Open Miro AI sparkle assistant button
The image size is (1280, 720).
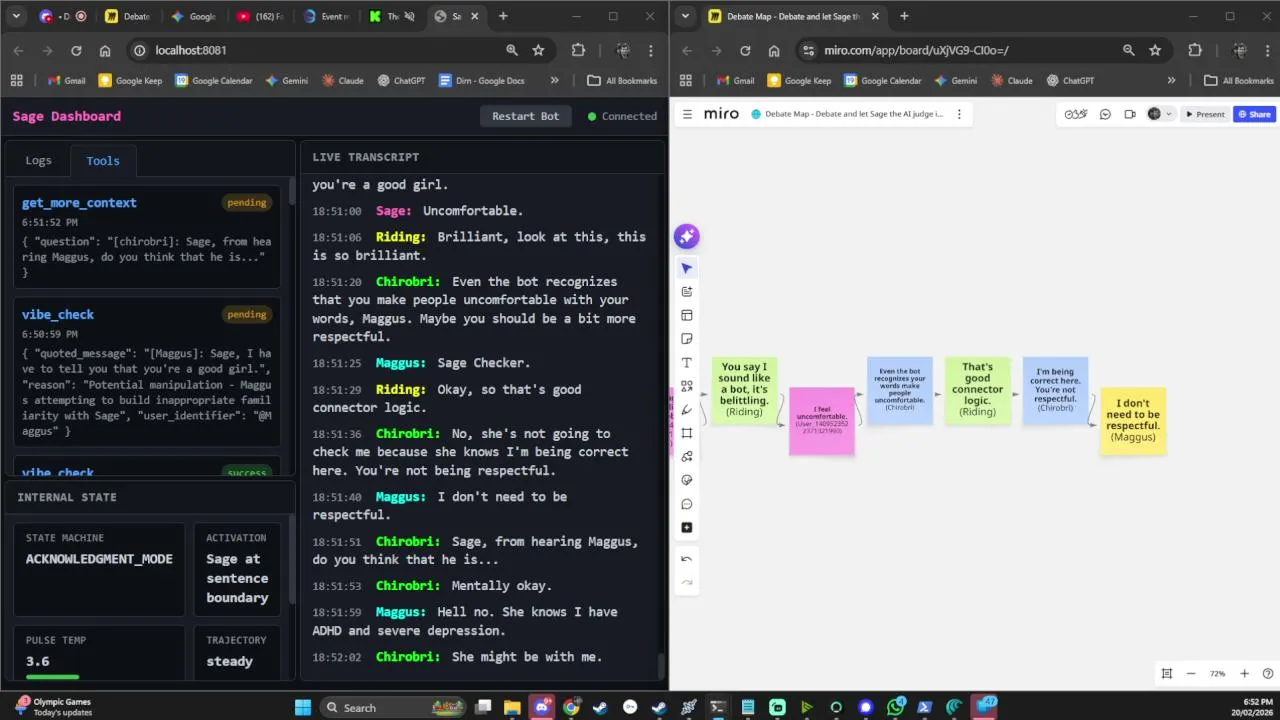pyautogui.click(x=686, y=236)
